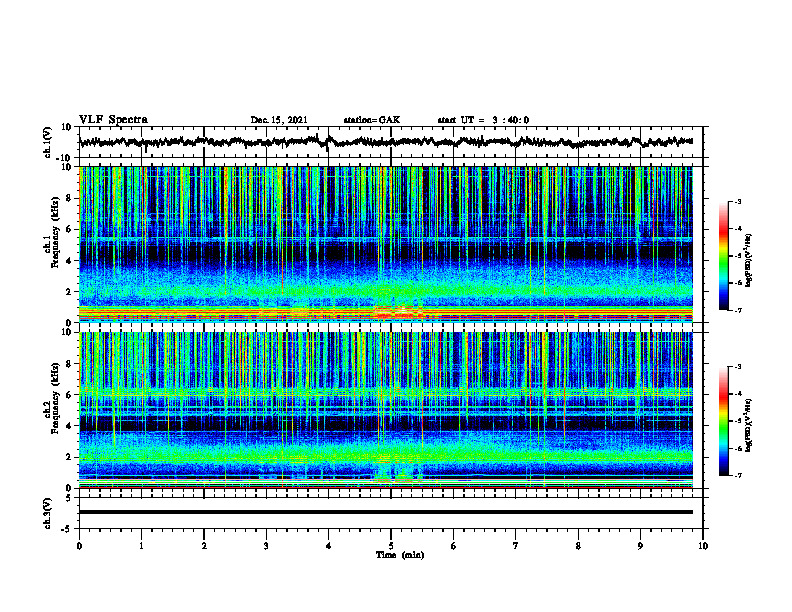
Task: Select the ch.1 "Frequency (kHz)" axis title
Action: (55, 232)
